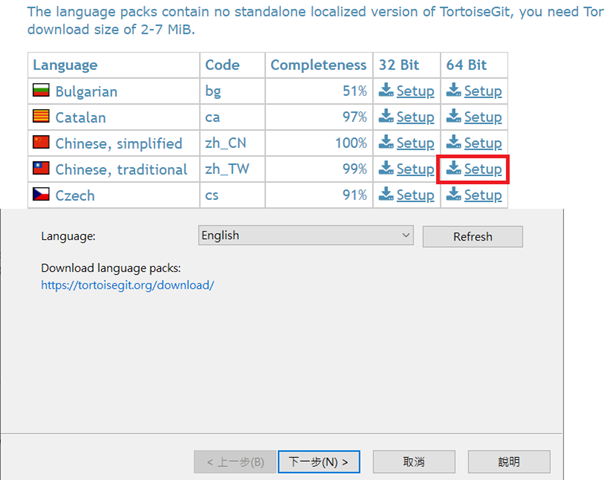Open the Language combo box showing English
604x480 pixels.
(306, 235)
